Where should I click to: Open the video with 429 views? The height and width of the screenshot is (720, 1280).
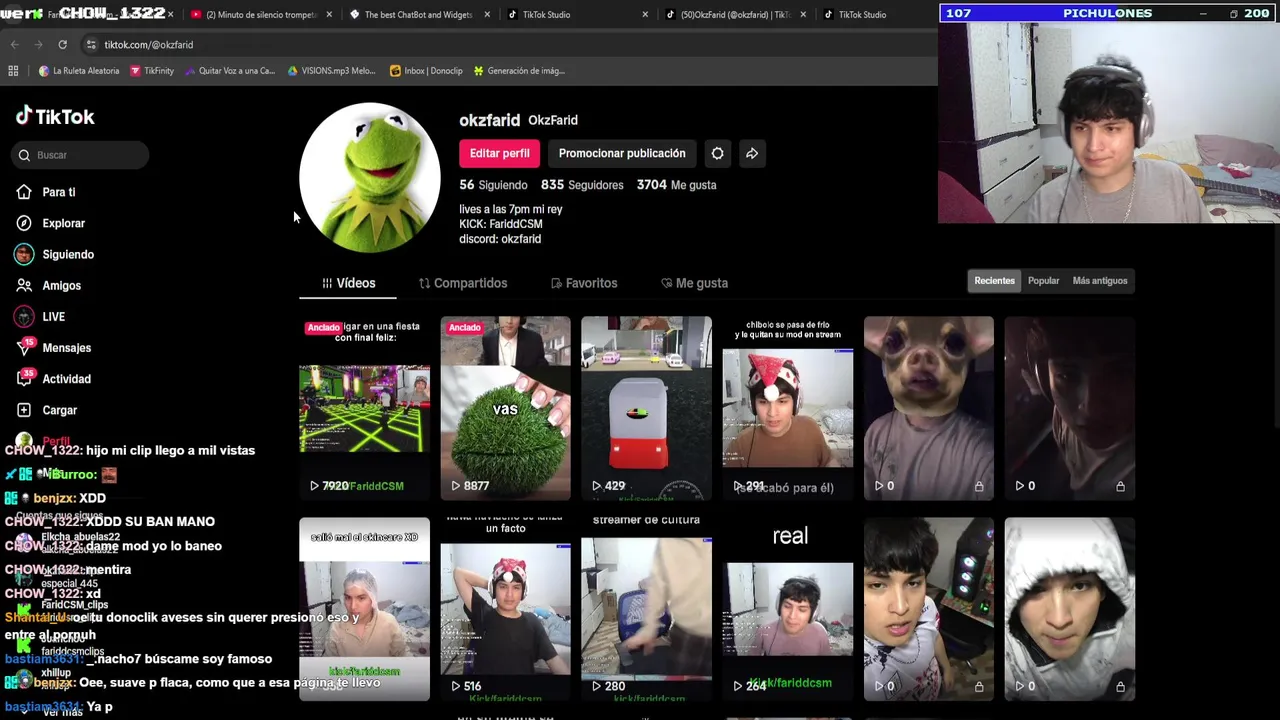click(646, 408)
